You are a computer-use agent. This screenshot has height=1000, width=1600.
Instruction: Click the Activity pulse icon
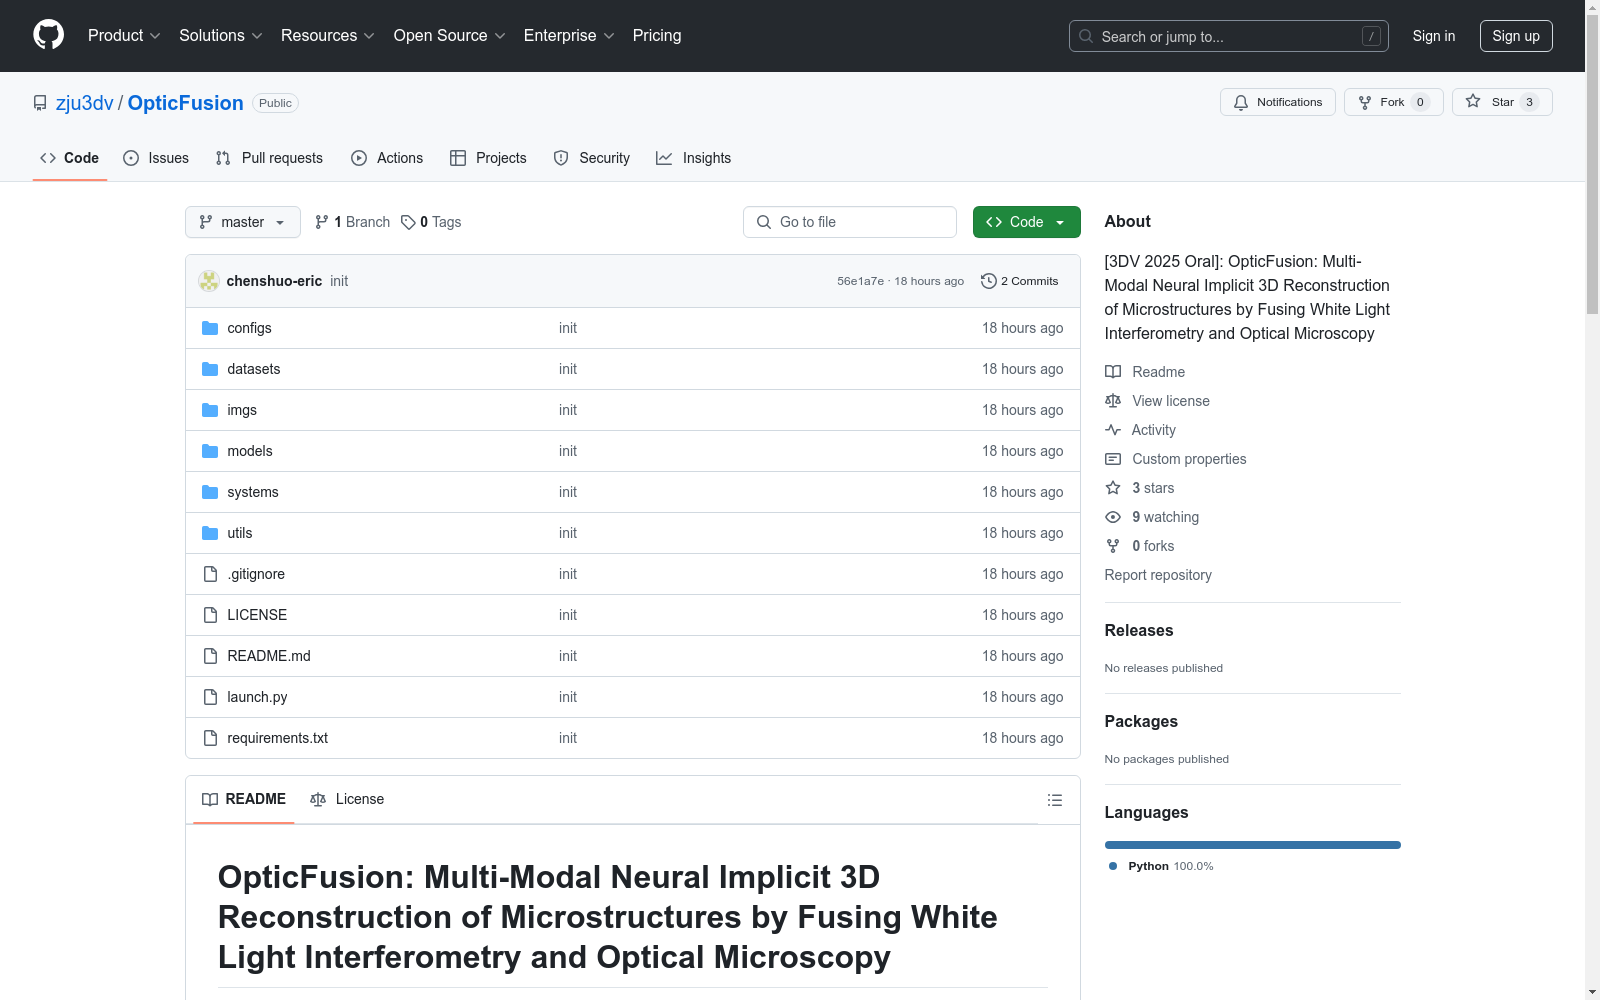1113,430
